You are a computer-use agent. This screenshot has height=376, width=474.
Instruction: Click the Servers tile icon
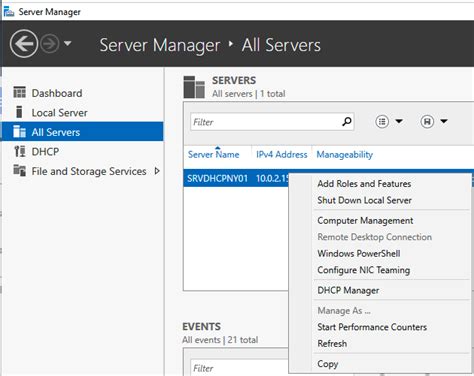[x=194, y=87]
